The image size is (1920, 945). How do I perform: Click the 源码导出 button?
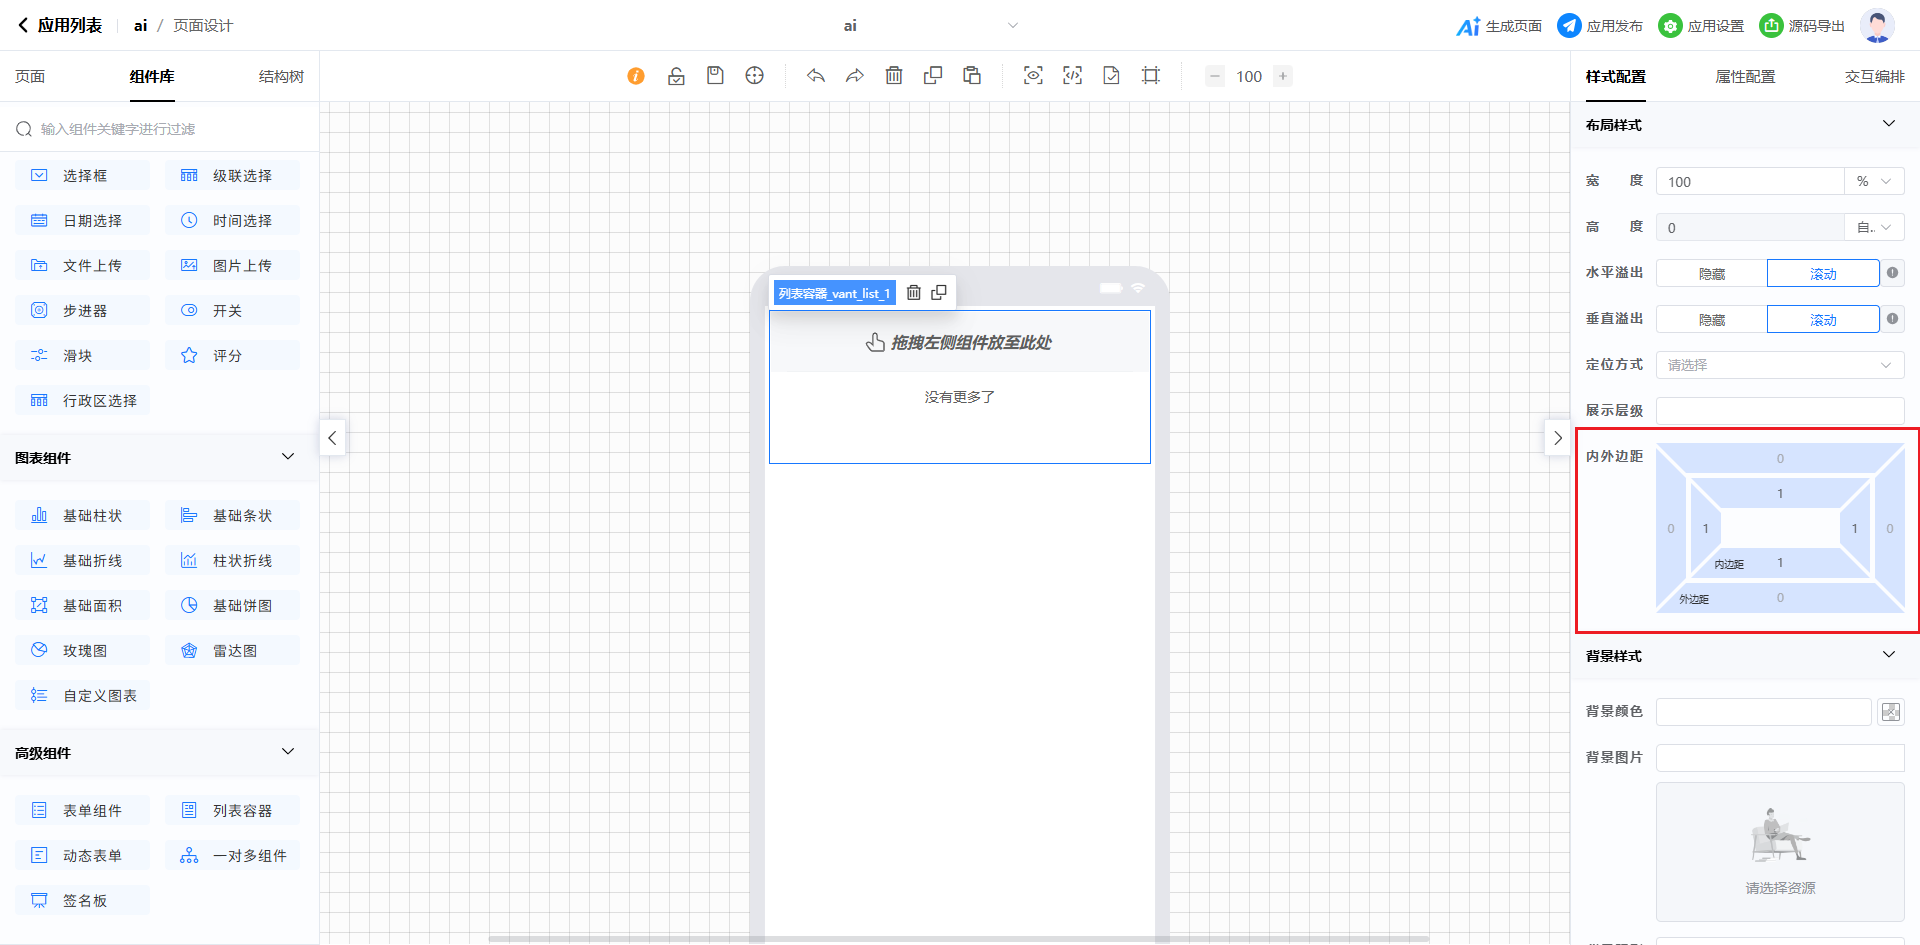click(x=1802, y=26)
